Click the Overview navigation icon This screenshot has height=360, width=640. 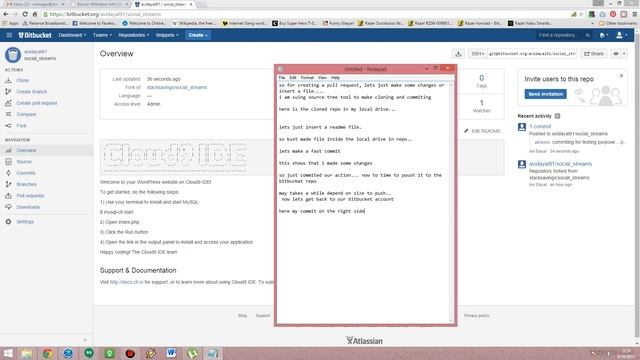(8, 150)
